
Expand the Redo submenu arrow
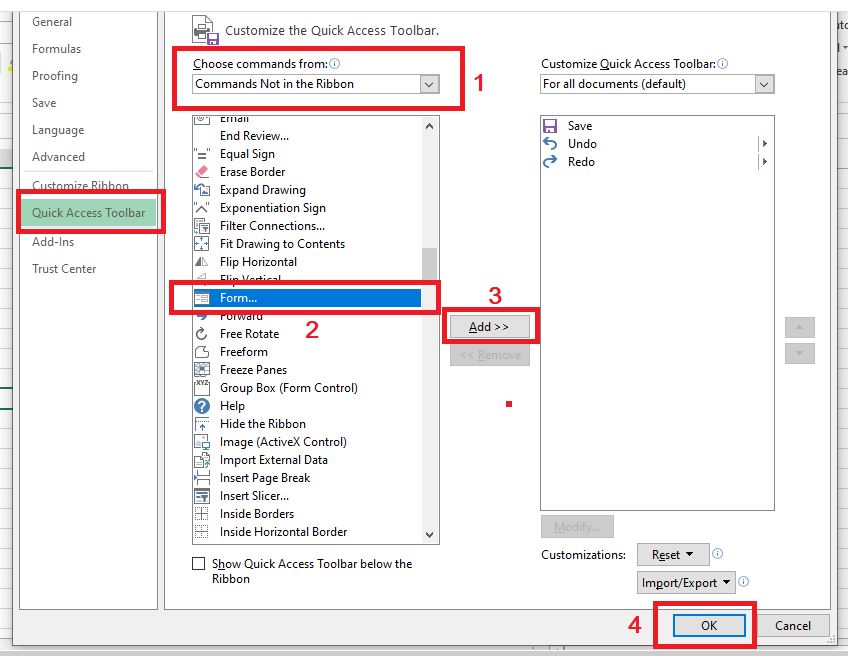tap(764, 162)
